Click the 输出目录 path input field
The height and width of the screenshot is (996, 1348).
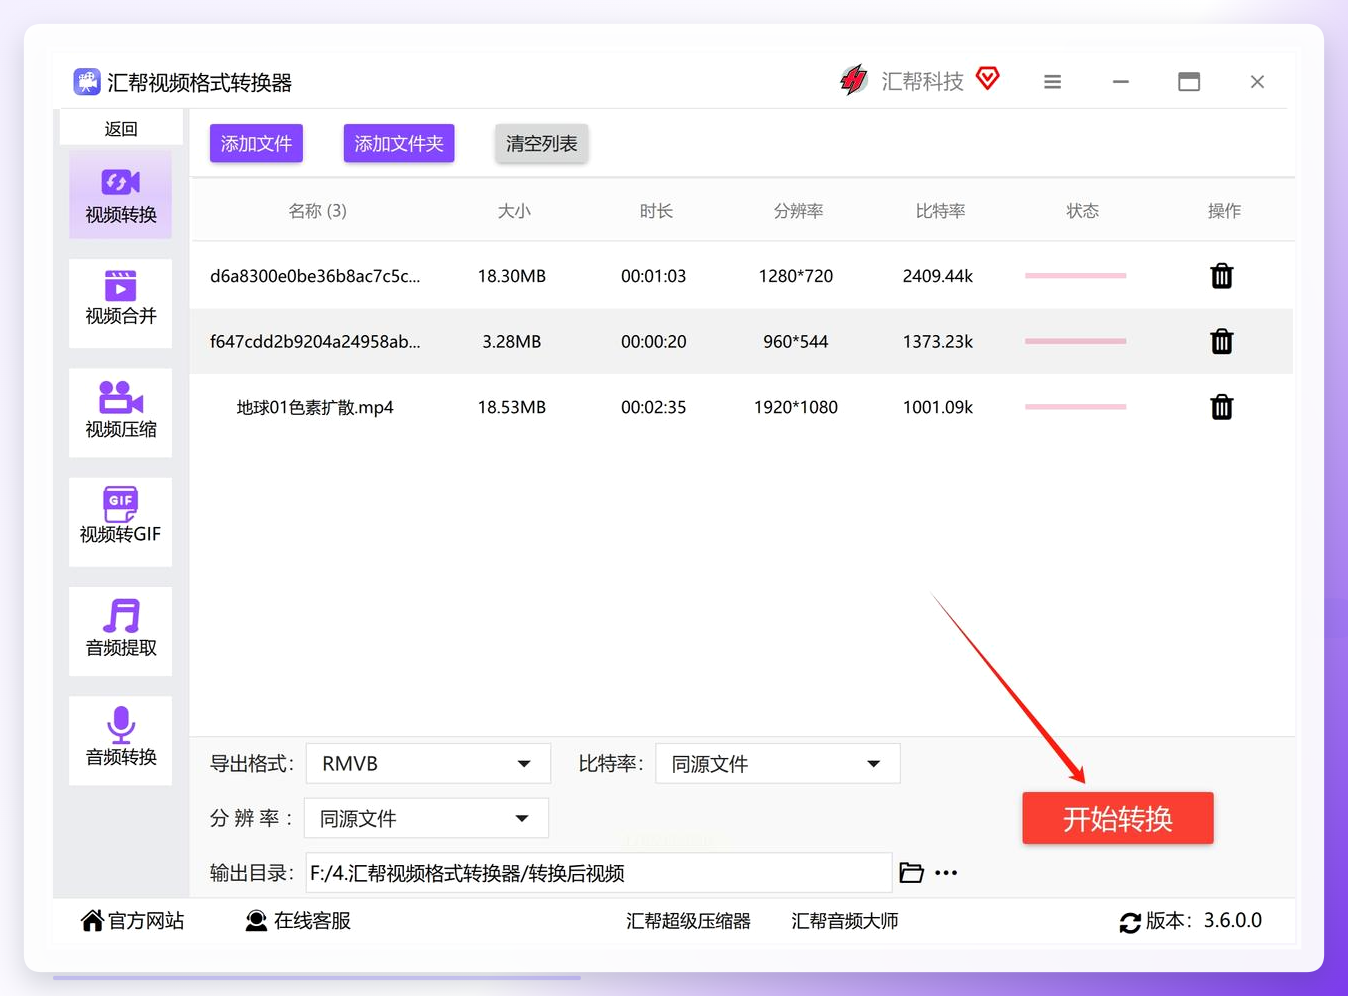click(x=599, y=873)
